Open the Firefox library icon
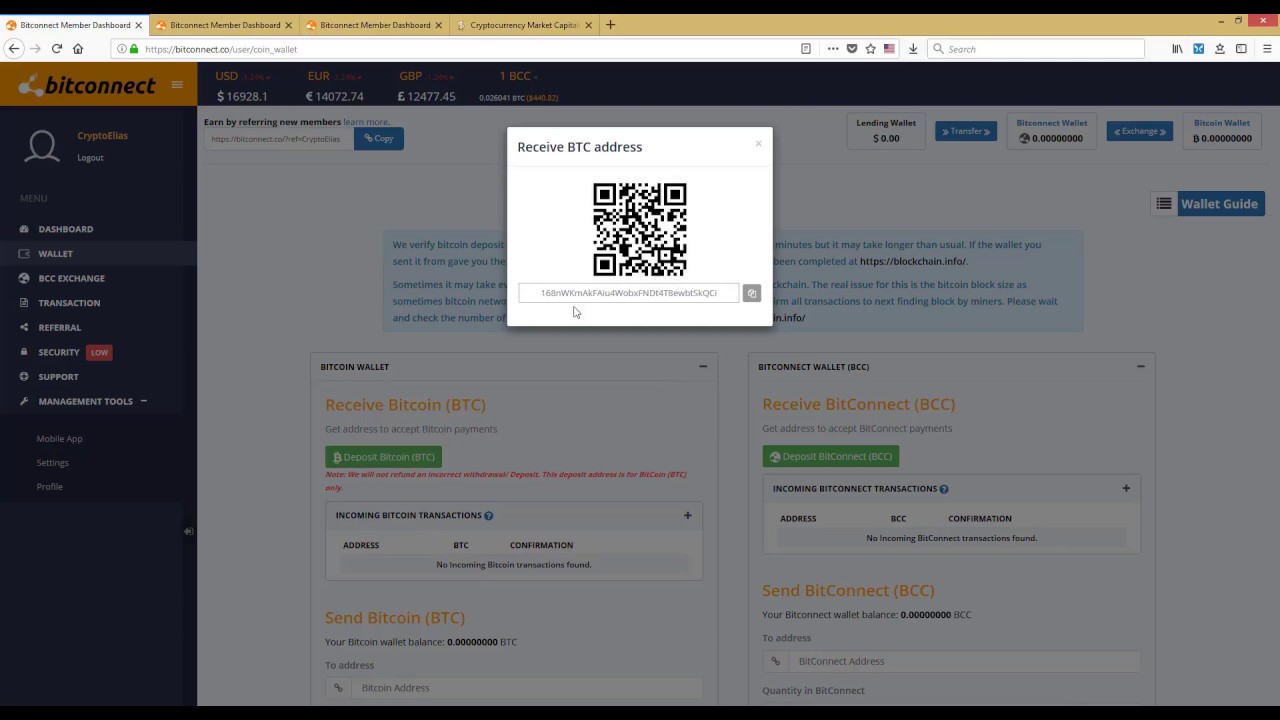 1177,48
